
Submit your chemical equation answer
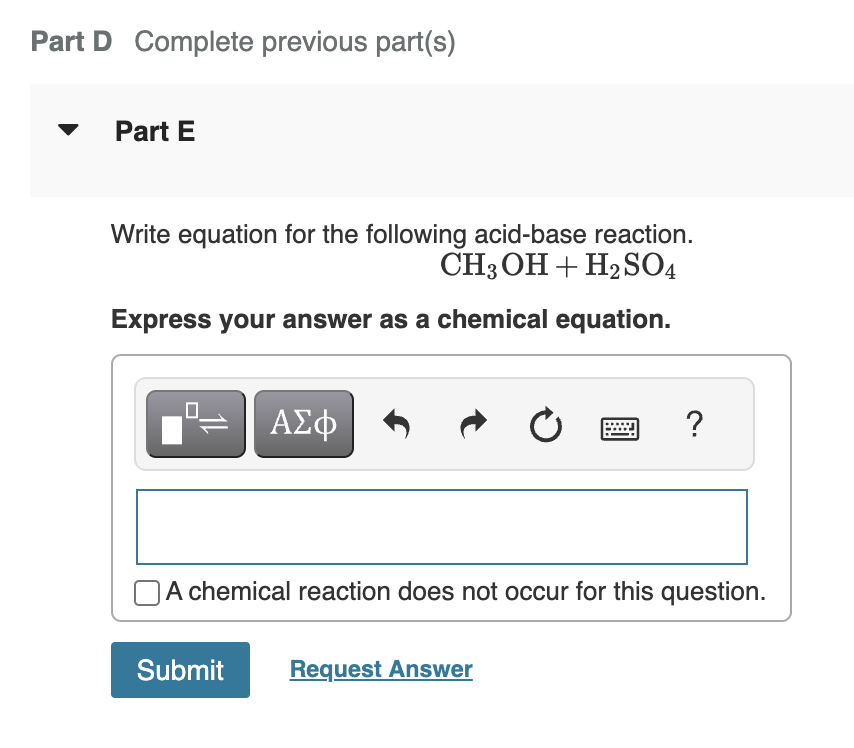click(x=180, y=669)
